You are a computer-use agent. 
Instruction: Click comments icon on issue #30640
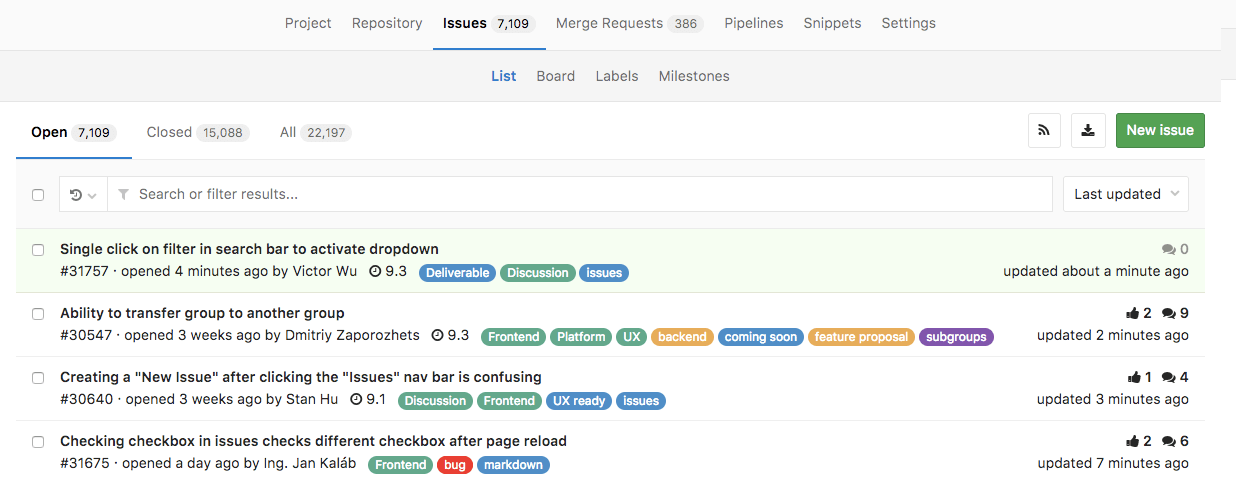[1168, 377]
